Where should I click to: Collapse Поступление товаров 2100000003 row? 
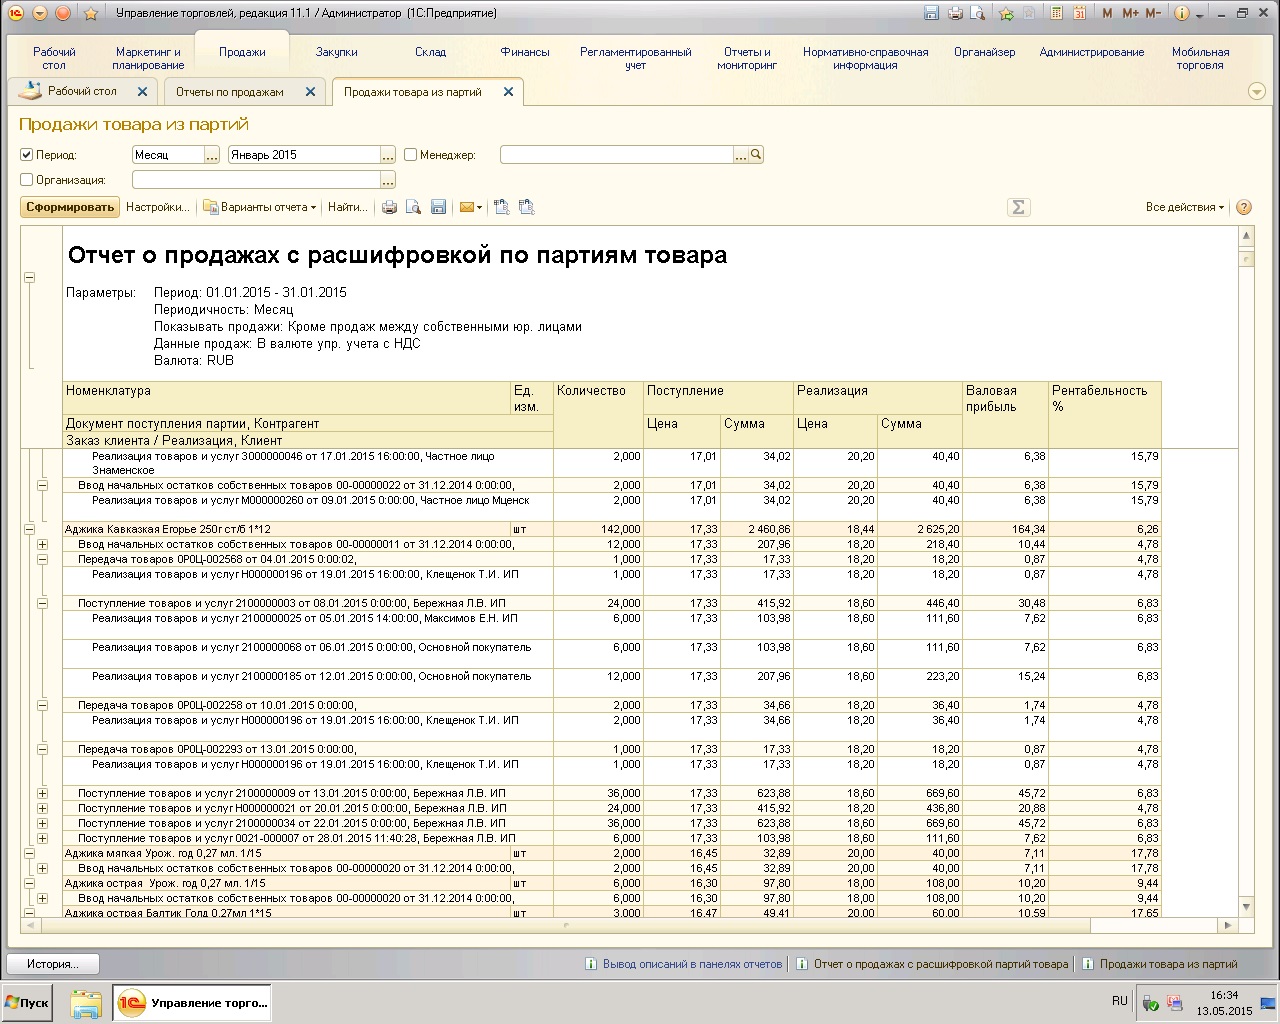pyautogui.click(x=43, y=603)
